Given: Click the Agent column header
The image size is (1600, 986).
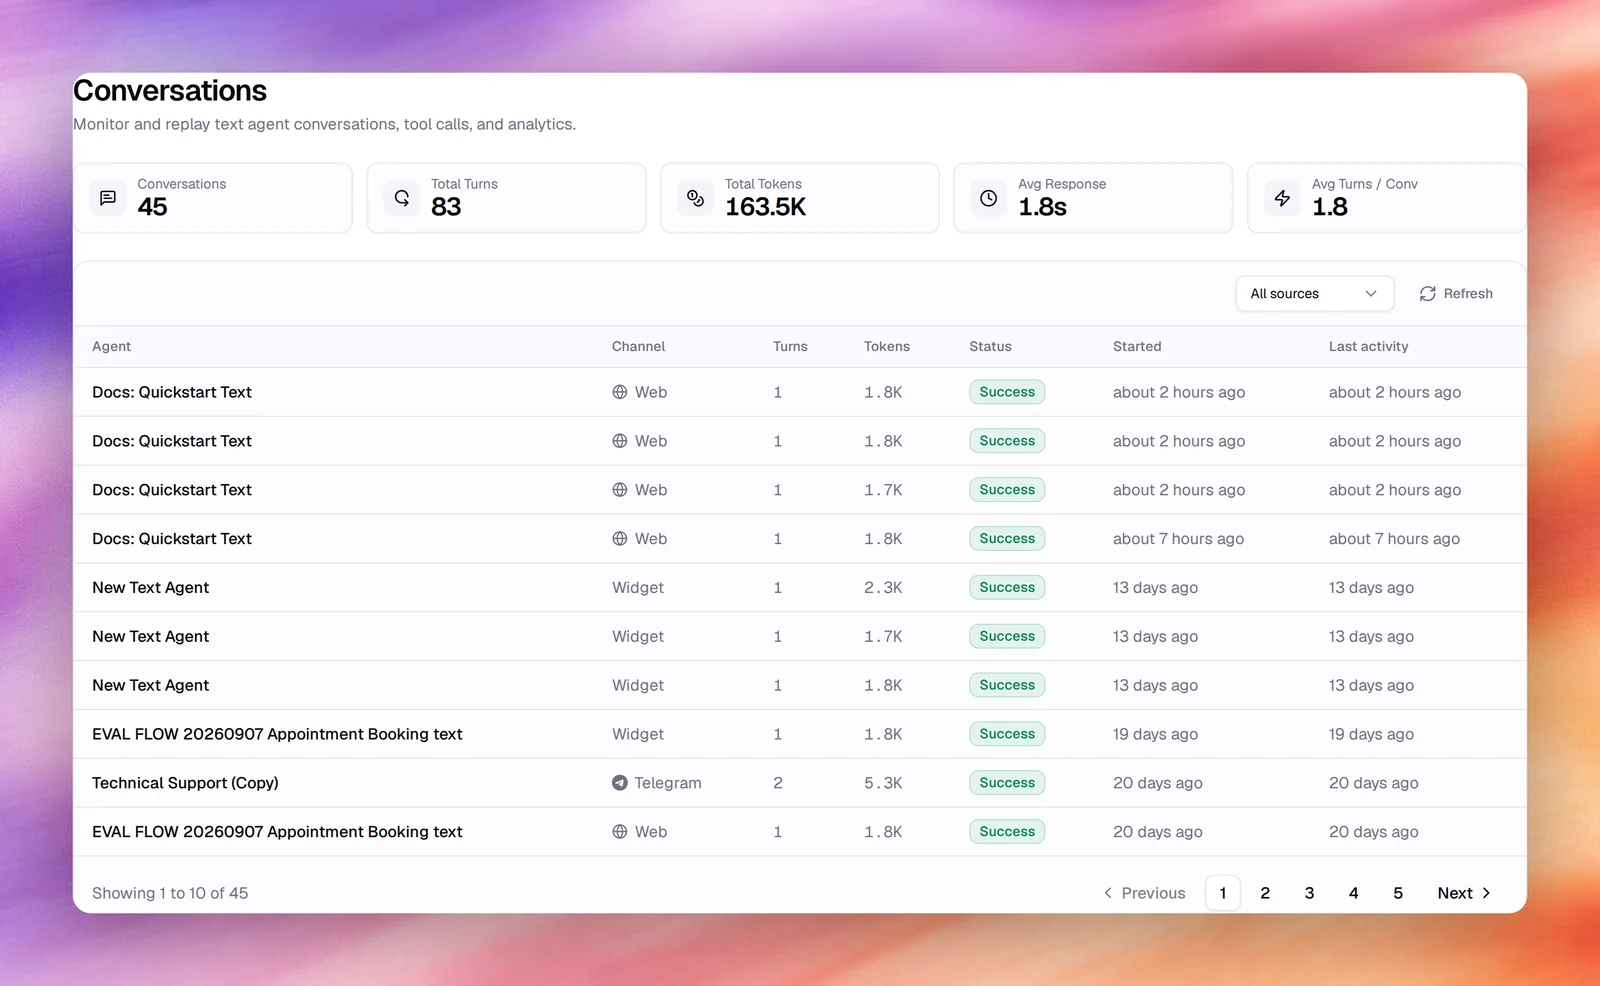Looking at the screenshot, I should (x=112, y=347).
